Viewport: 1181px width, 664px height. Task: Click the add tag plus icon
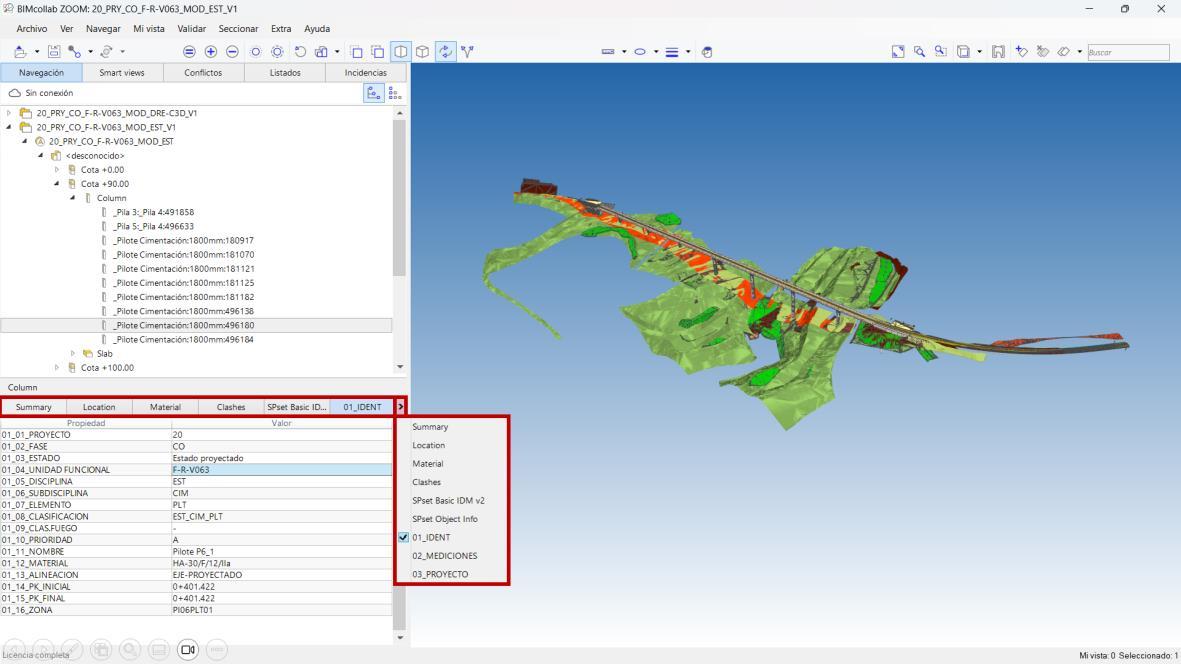coord(1021,52)
